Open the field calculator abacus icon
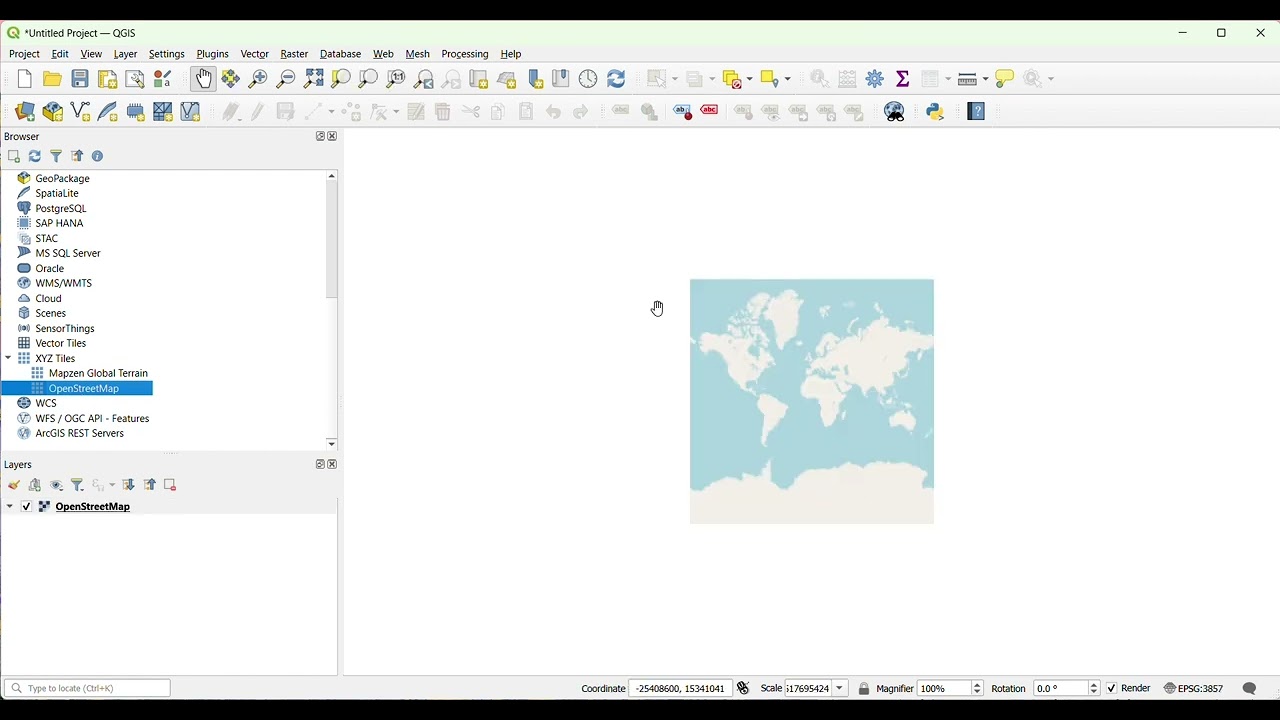 tap(848, 79)
